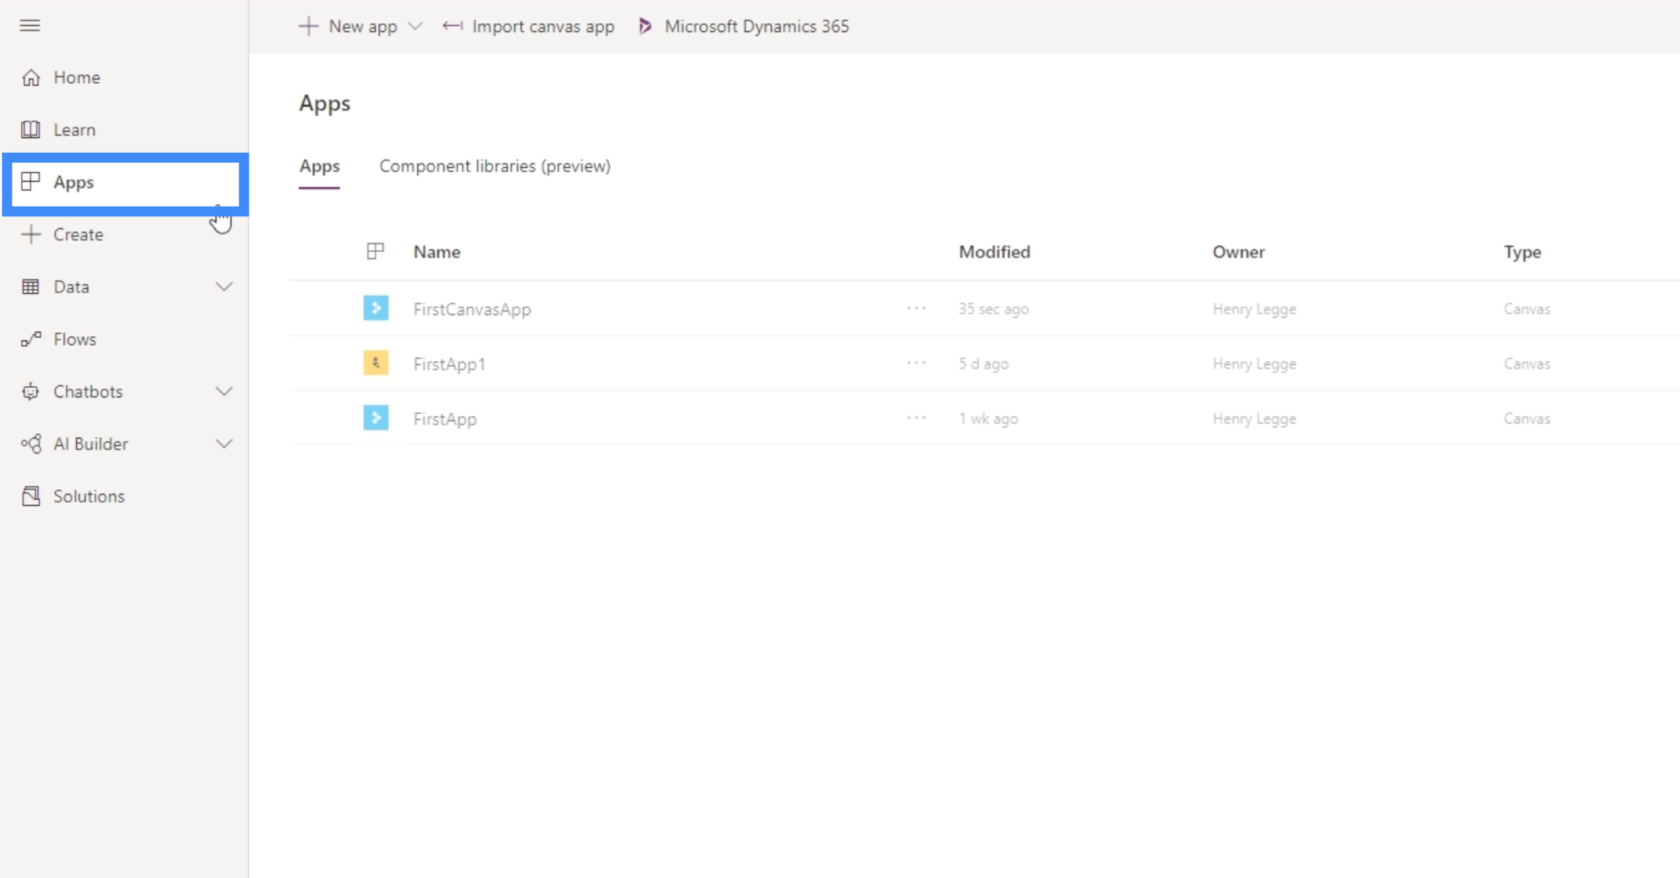Click the FirstCanvasApp blue app icon
1680x878 pixels.
click(376, 308)
